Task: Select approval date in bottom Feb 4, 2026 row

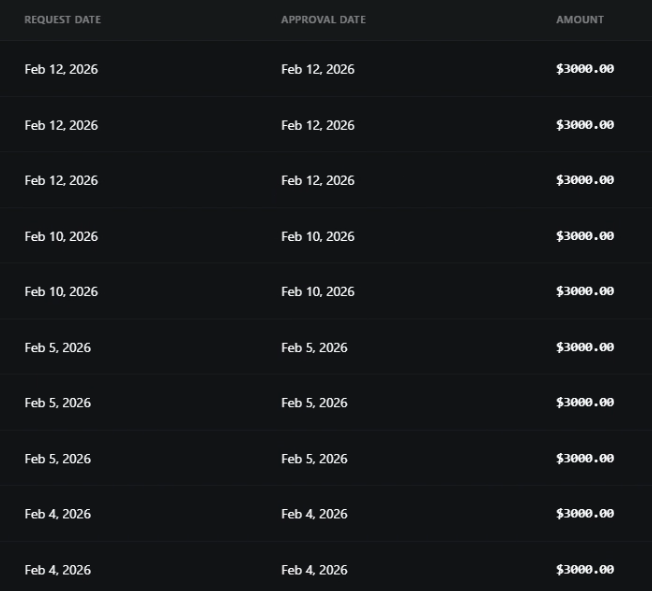Action: 314,570
